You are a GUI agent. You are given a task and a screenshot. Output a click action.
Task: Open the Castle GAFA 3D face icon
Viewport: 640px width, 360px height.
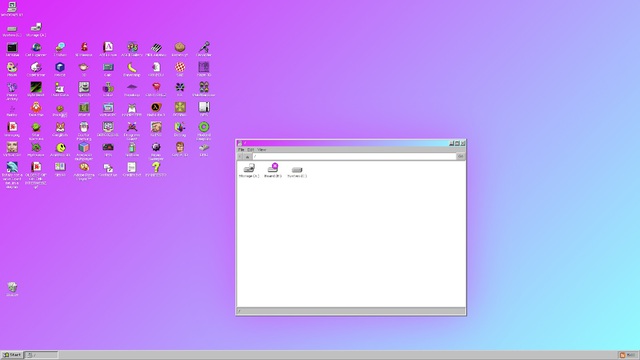tap(180, 149)
